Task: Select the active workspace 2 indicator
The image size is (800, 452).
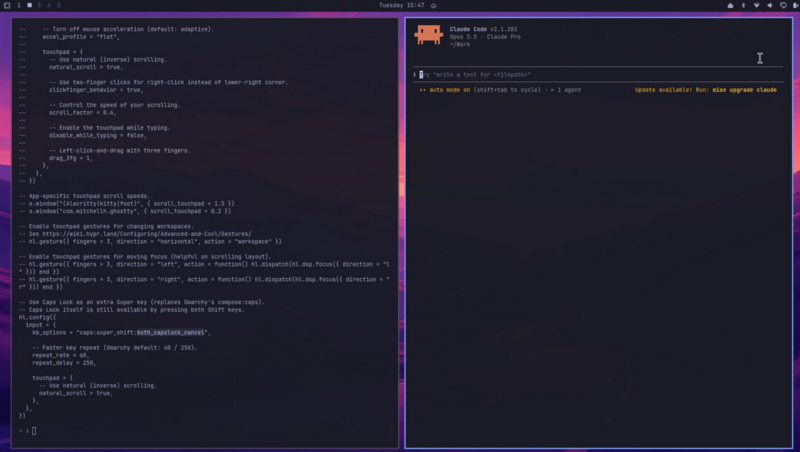Action: pyautogui.click(x=30, y=5)
